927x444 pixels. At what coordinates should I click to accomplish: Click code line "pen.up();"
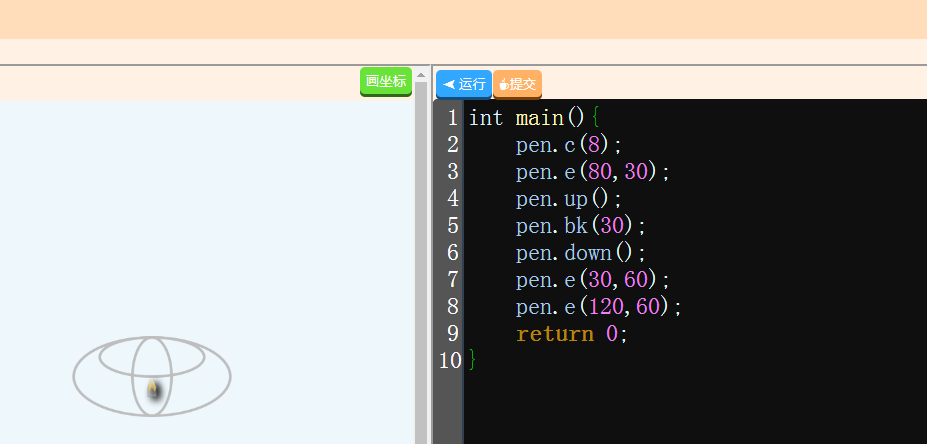pyautogui.click(x=569, y=199)
